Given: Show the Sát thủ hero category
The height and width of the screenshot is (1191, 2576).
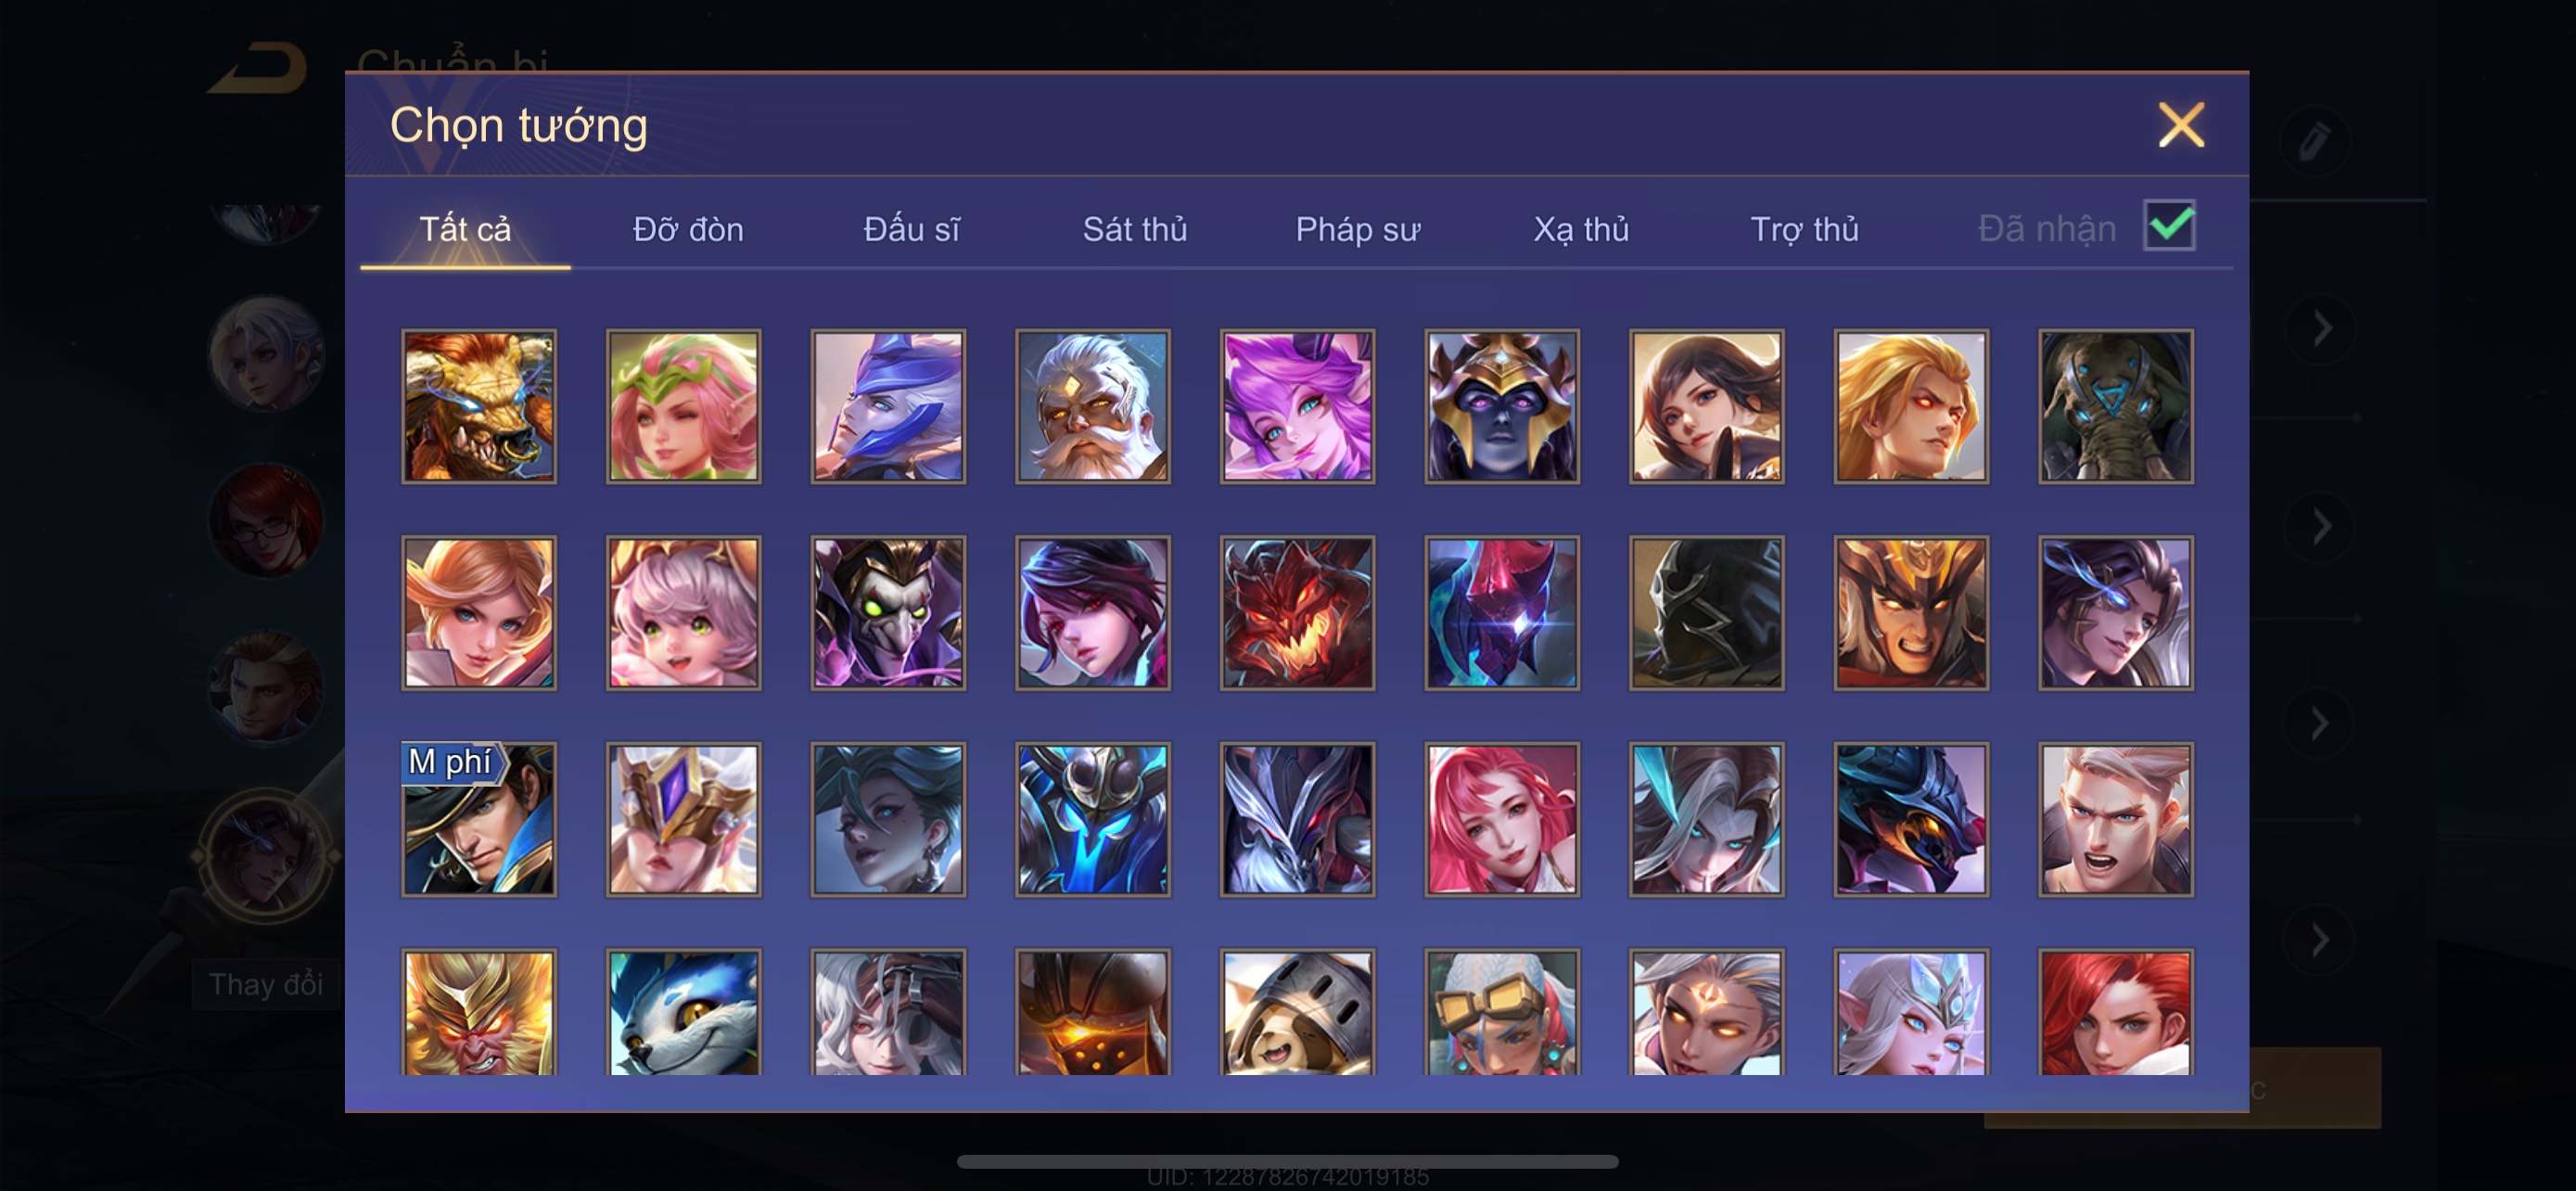Looking at the screenshot, I should (1135, 229).
